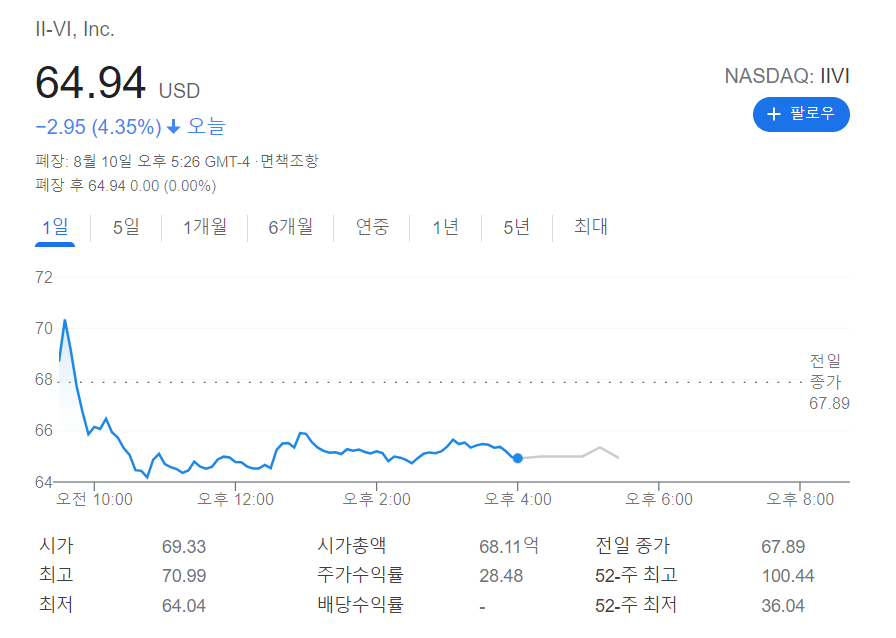Click the 팔로우 follow button
Image resolution: width=896 pixels, height=638 pixels.
click(801, 114)
